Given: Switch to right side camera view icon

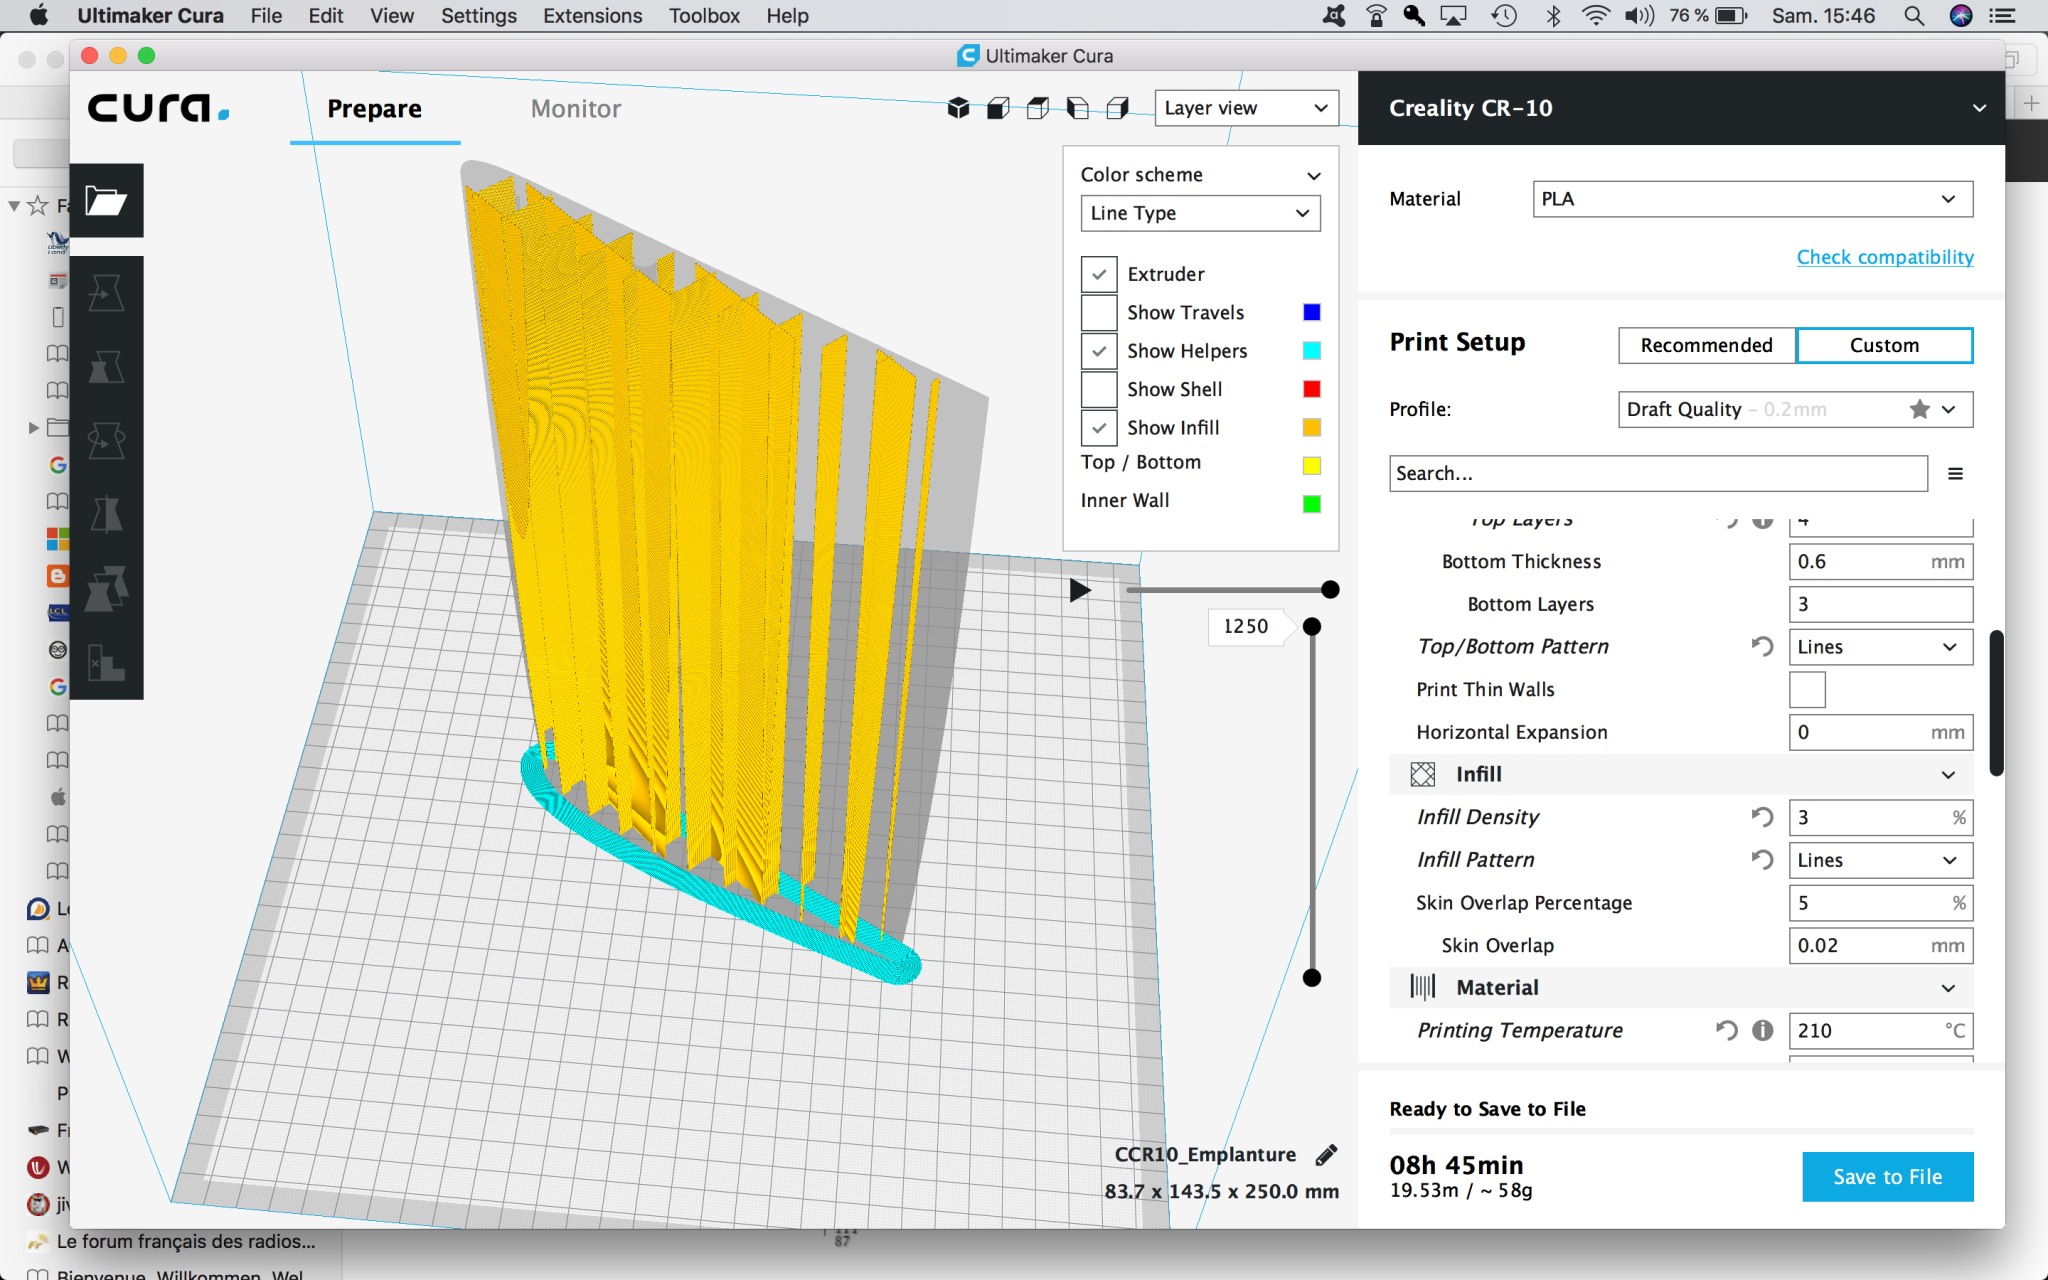Looking at the screenshot, I should pyautogui.click(x=1118, y=108).
